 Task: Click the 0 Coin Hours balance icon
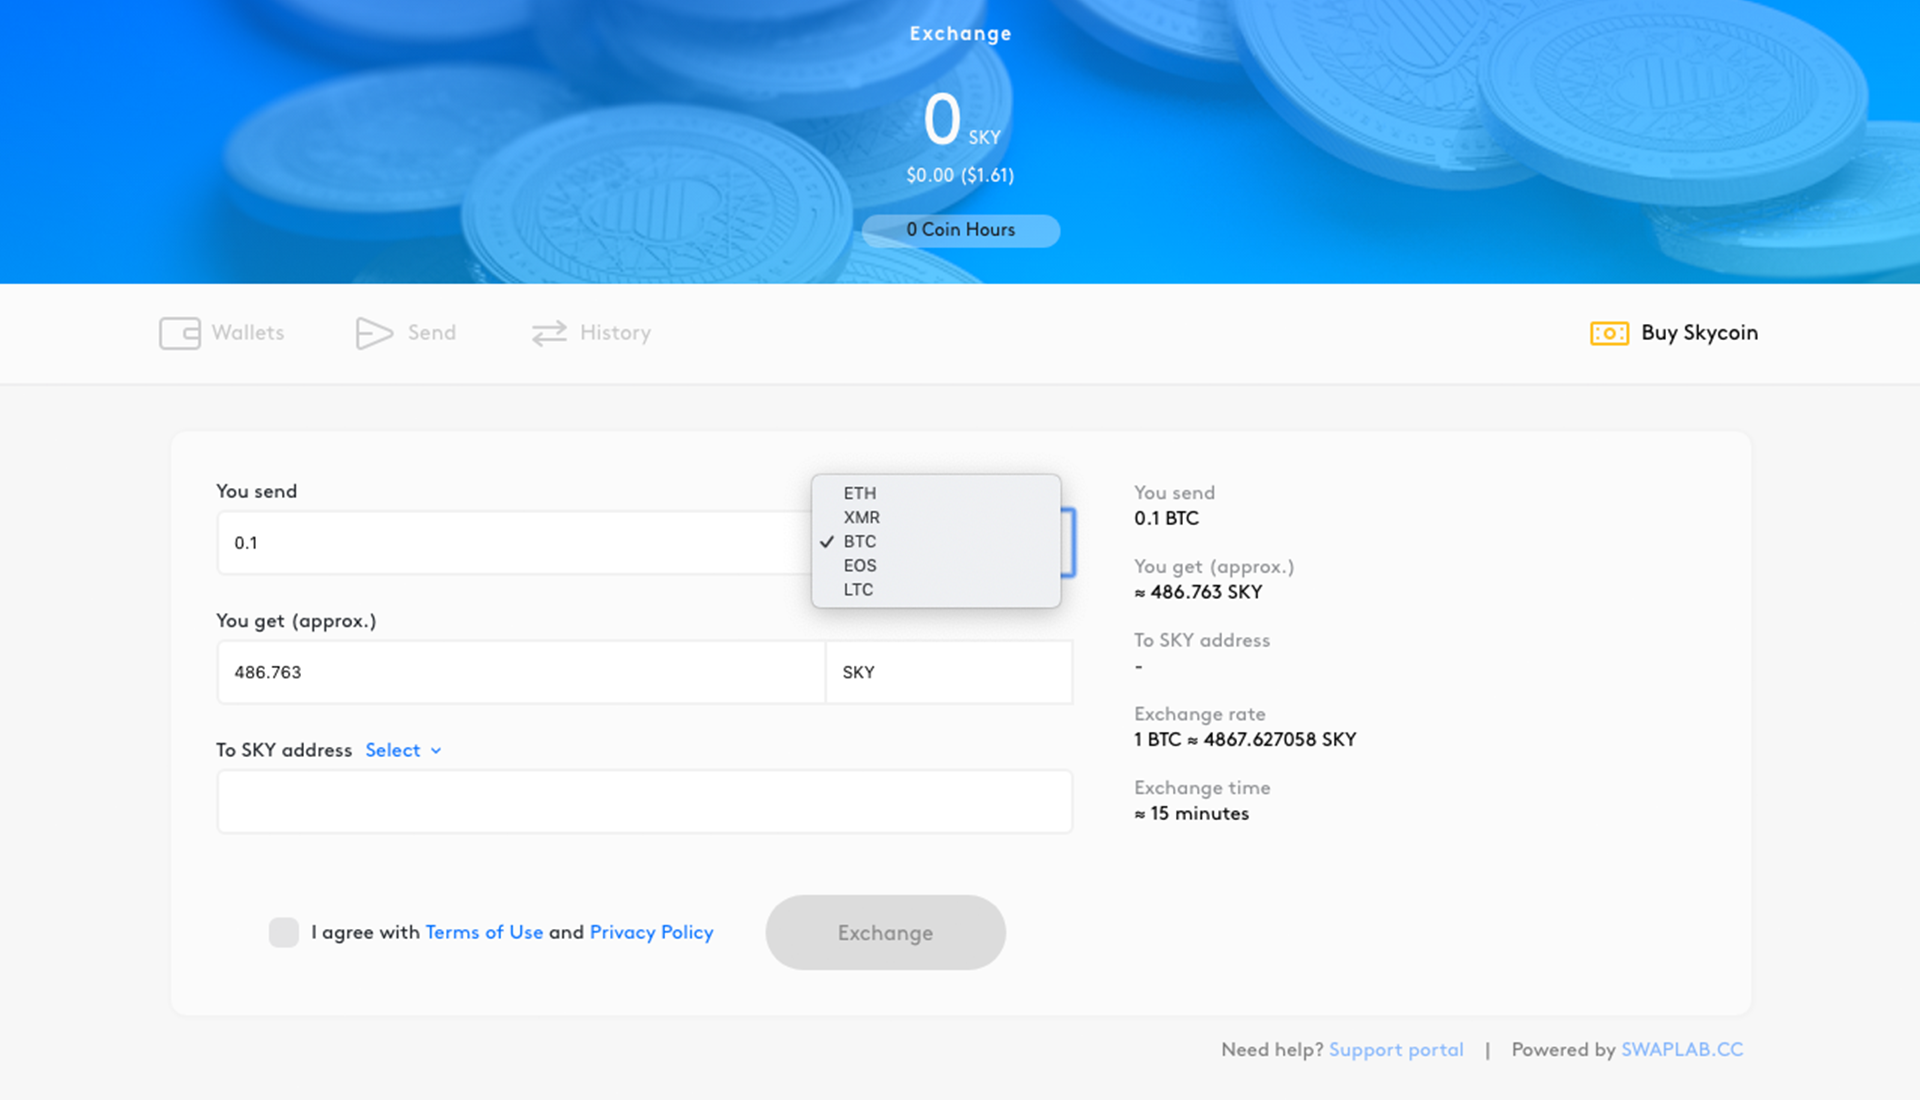[960, 229]
